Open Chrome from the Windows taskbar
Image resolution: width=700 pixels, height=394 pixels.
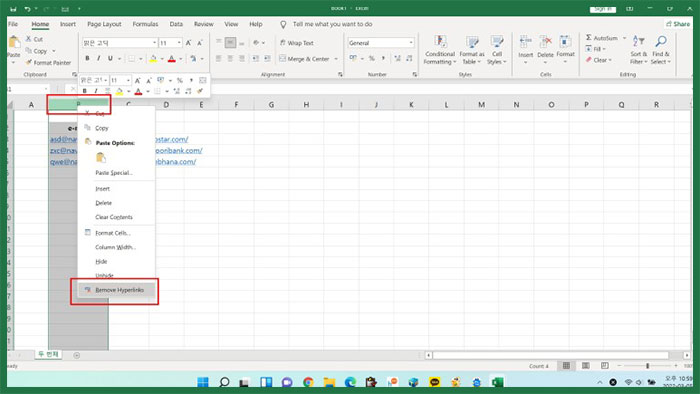click(308, 382)
